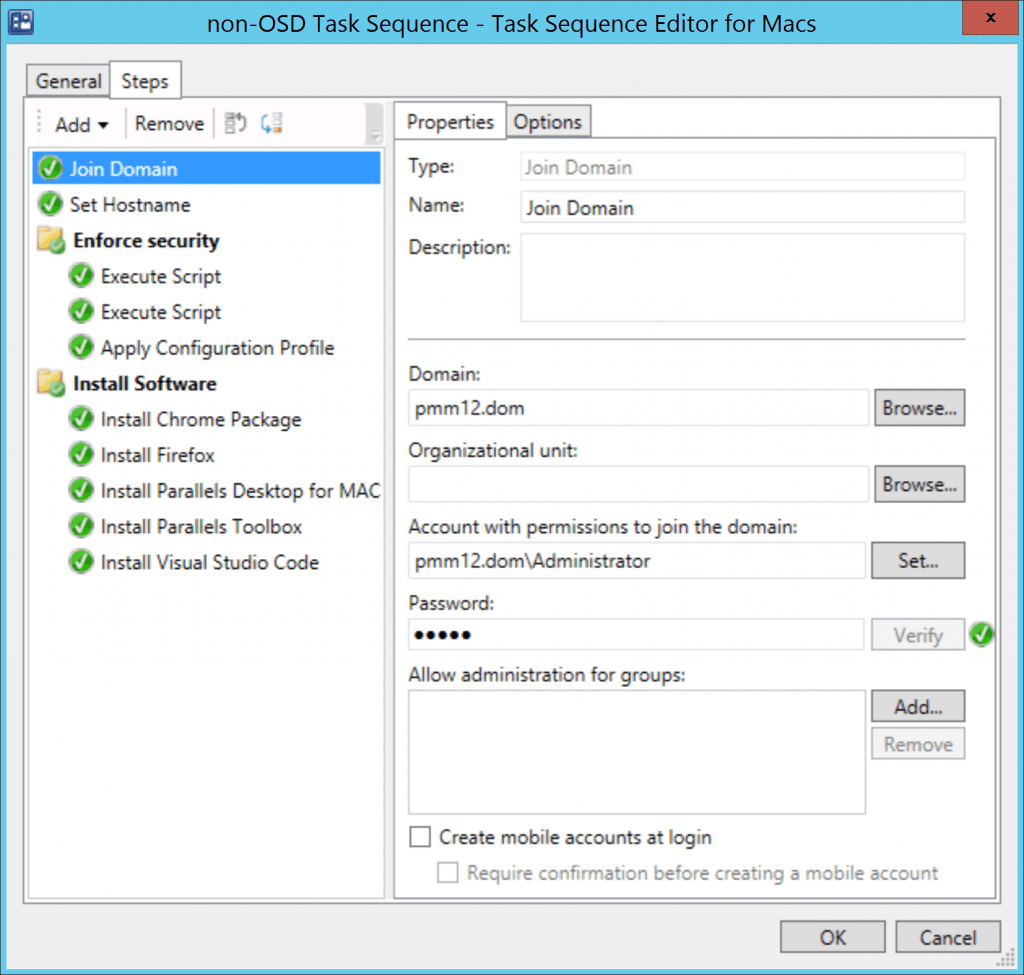Select the Install Software group
The width and height of the screenshot is (1024, 975).
[x=144, y=383]
